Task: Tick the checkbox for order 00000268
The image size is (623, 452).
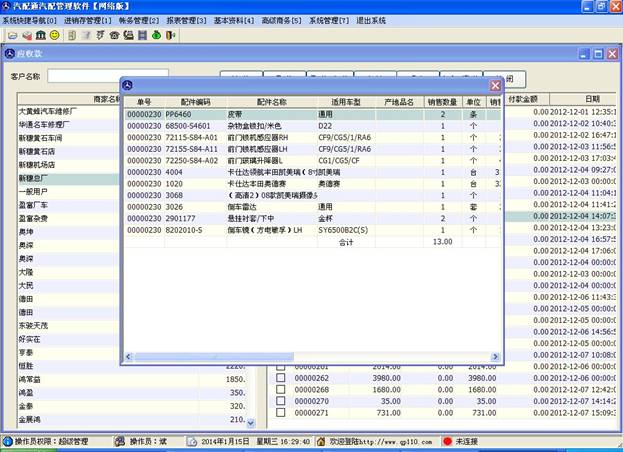Action: 281,389
